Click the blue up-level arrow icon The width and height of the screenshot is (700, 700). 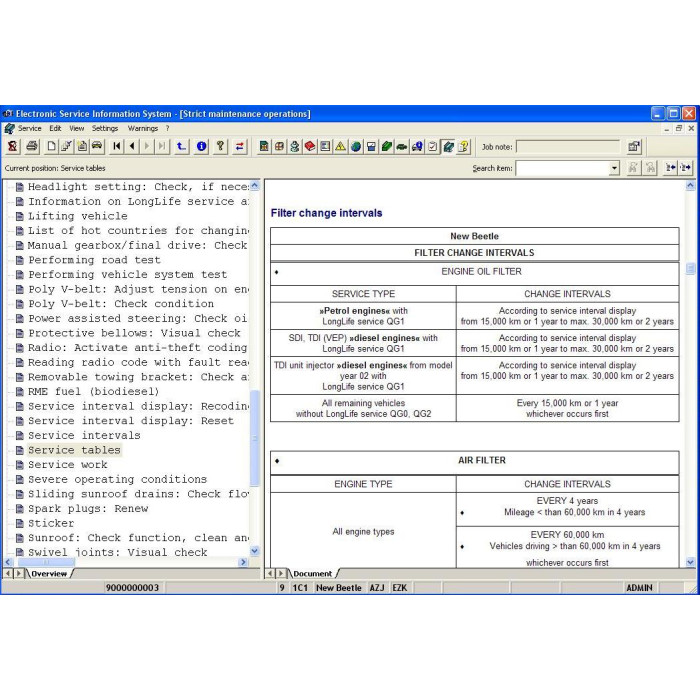(x=181, y=146)
